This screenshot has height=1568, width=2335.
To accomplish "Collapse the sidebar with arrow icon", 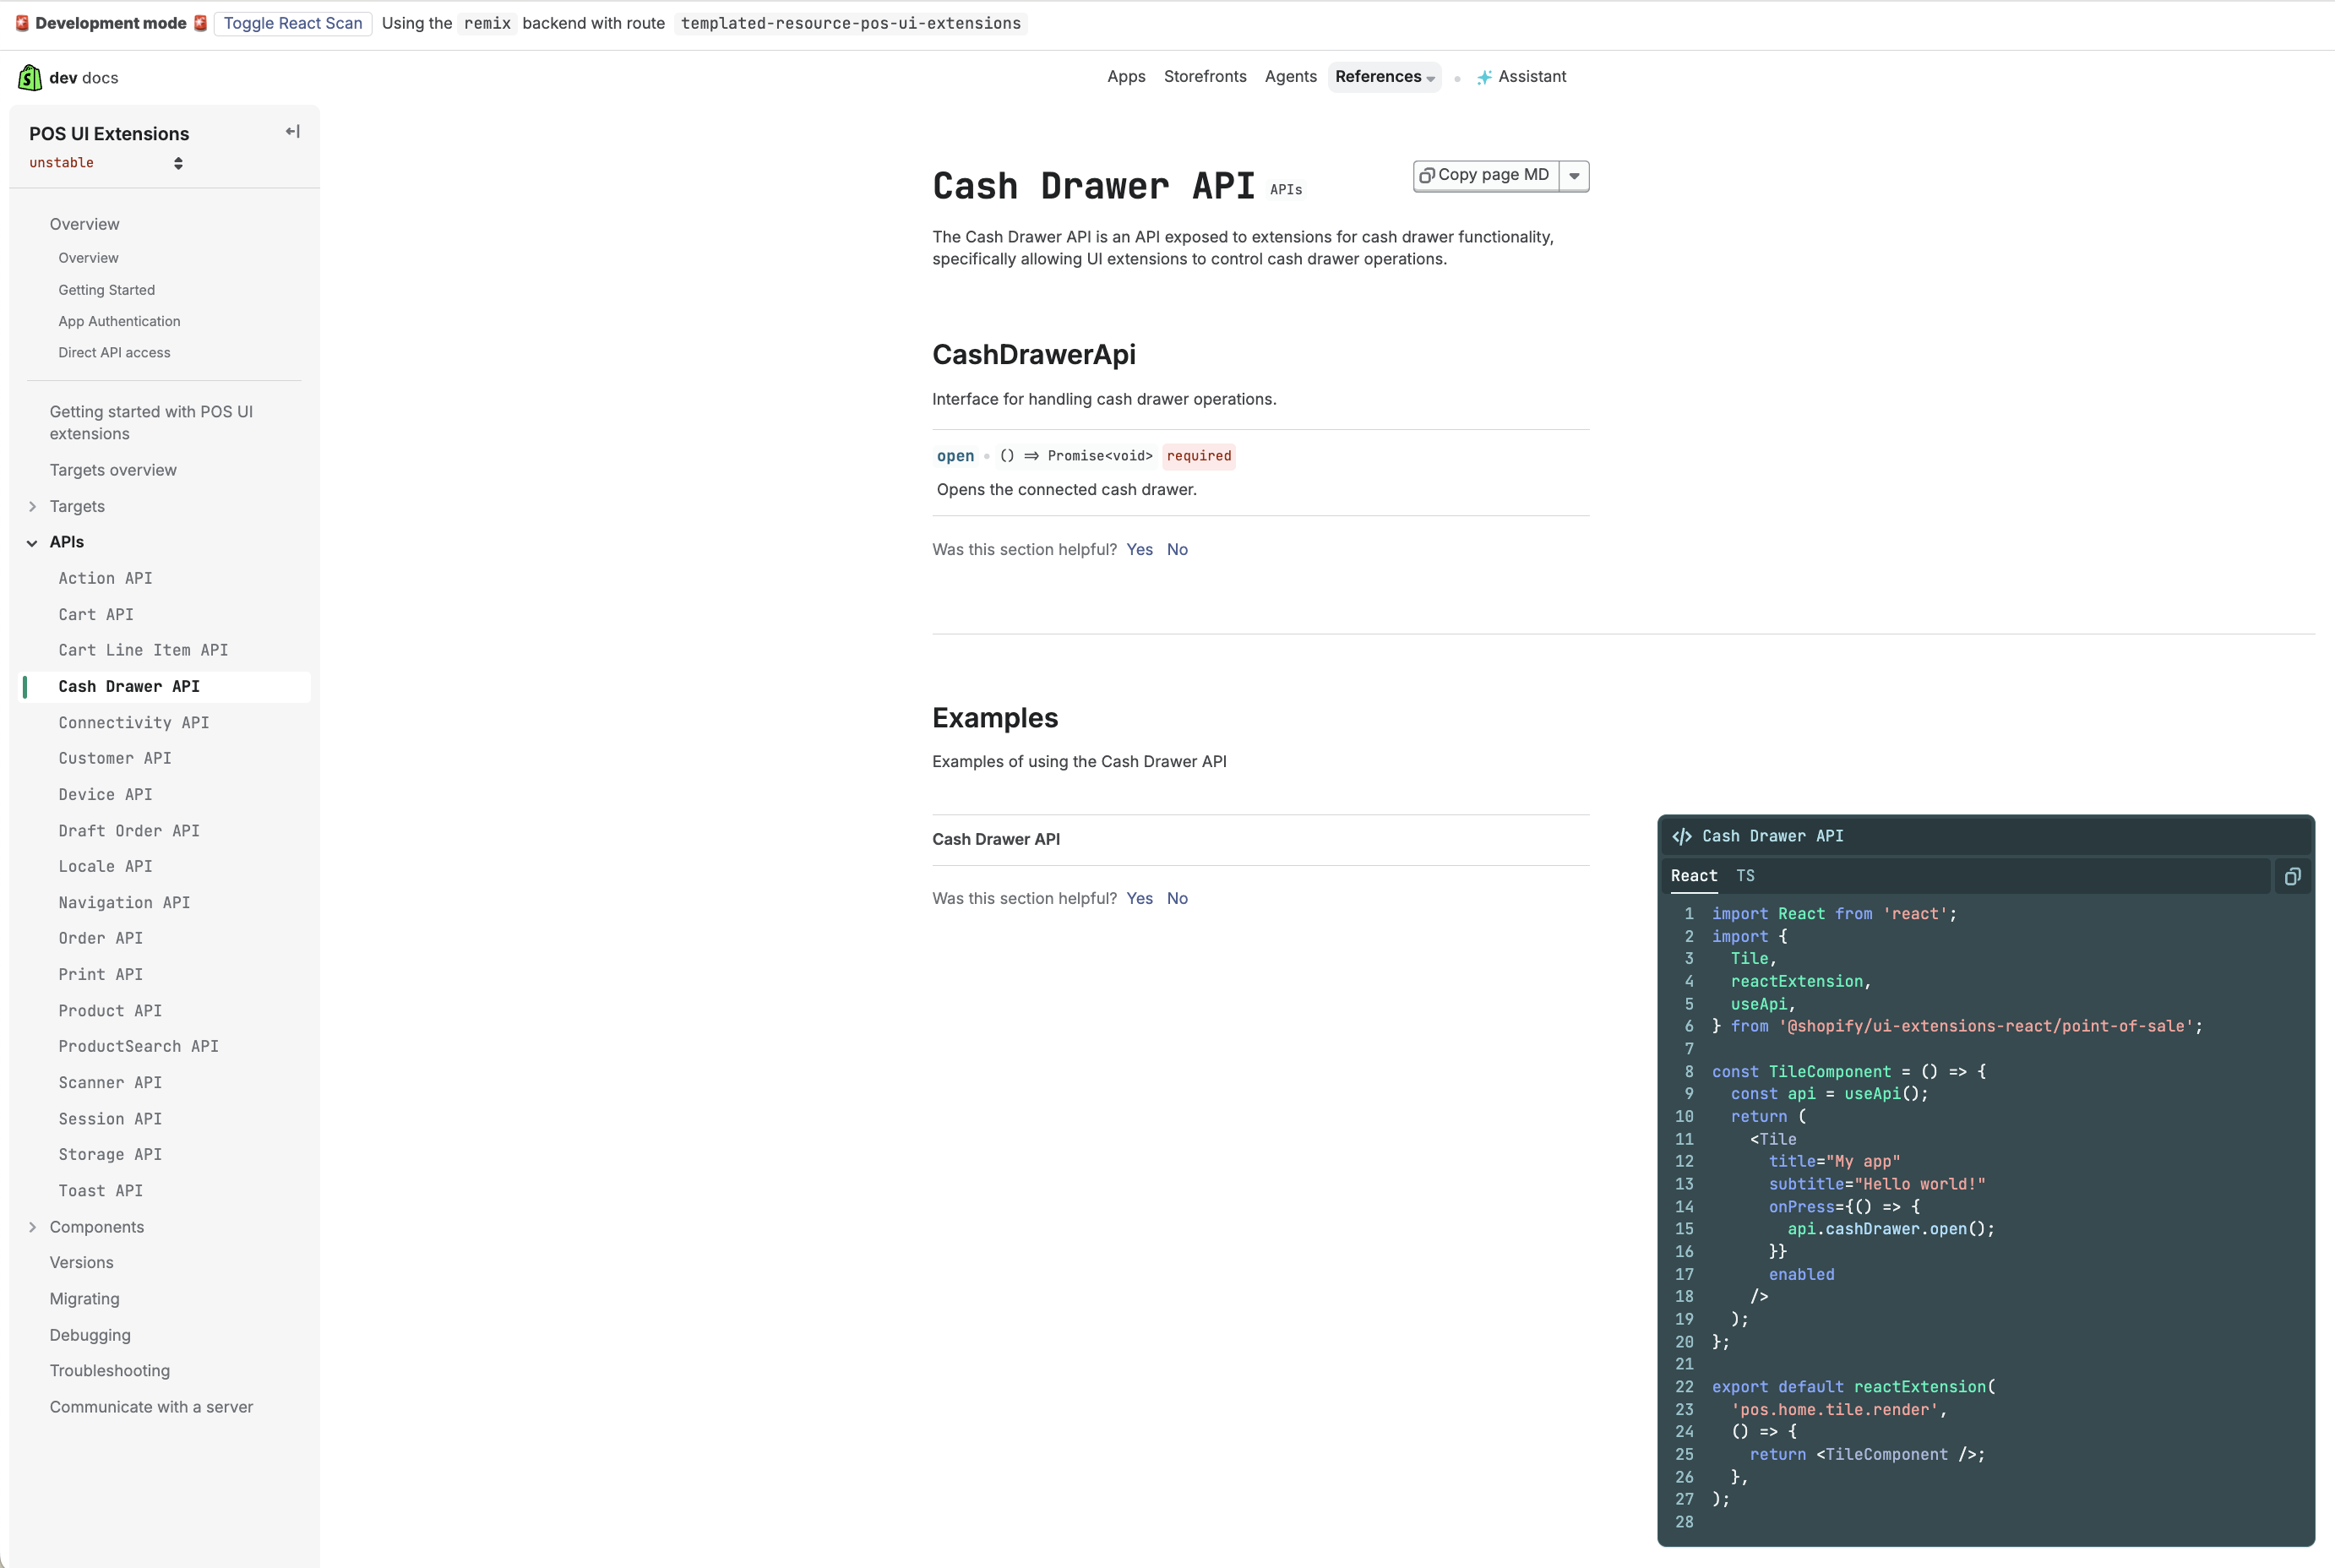I will pyautogui.click(x=292, y=131).
